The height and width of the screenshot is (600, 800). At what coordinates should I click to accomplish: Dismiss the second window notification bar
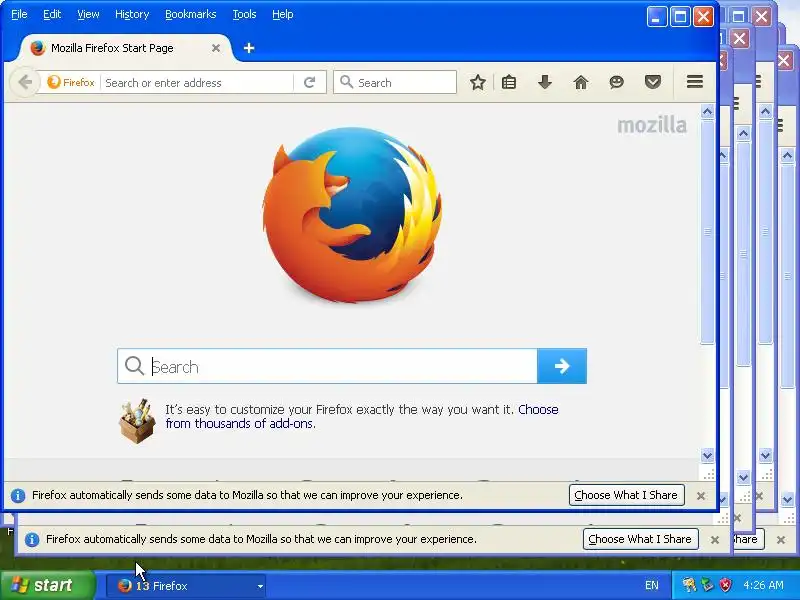pyautogui.click(x=714, y=539)
